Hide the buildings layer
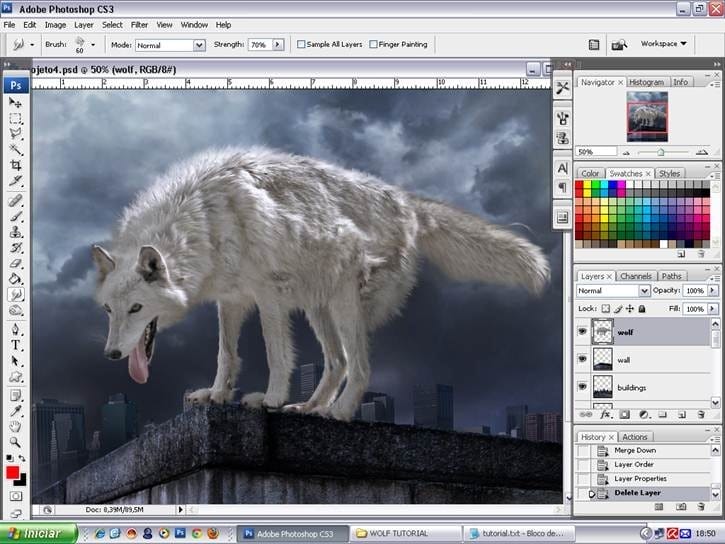 pos(583,386)
